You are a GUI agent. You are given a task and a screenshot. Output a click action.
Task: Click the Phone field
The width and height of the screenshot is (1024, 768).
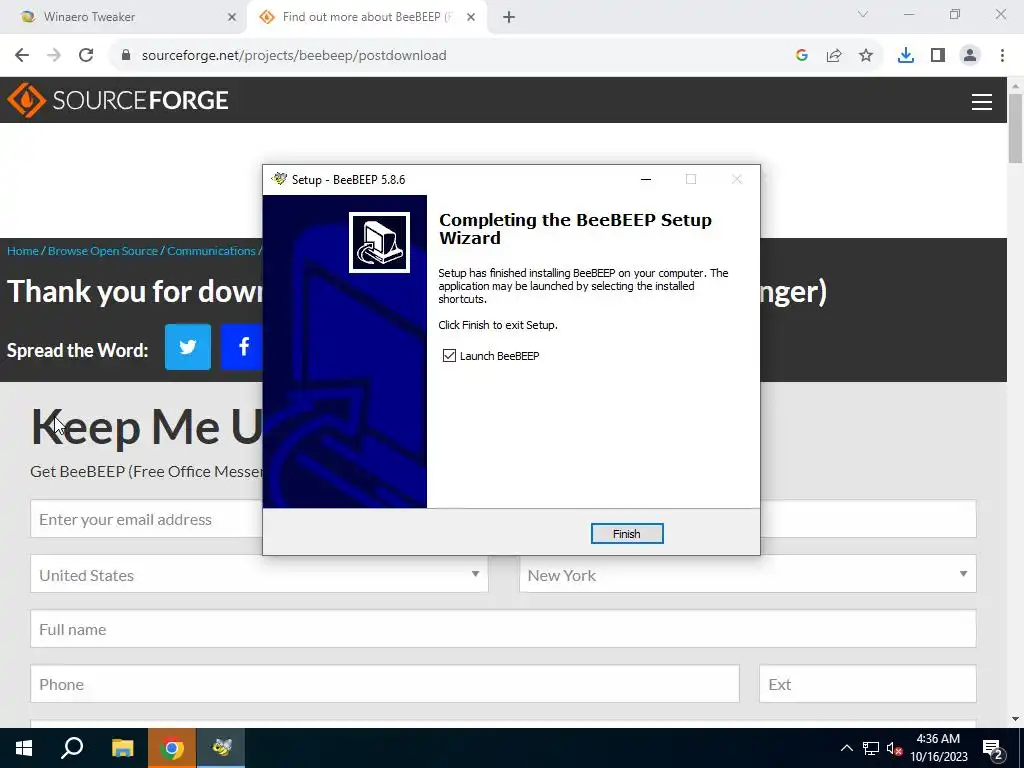385,684
